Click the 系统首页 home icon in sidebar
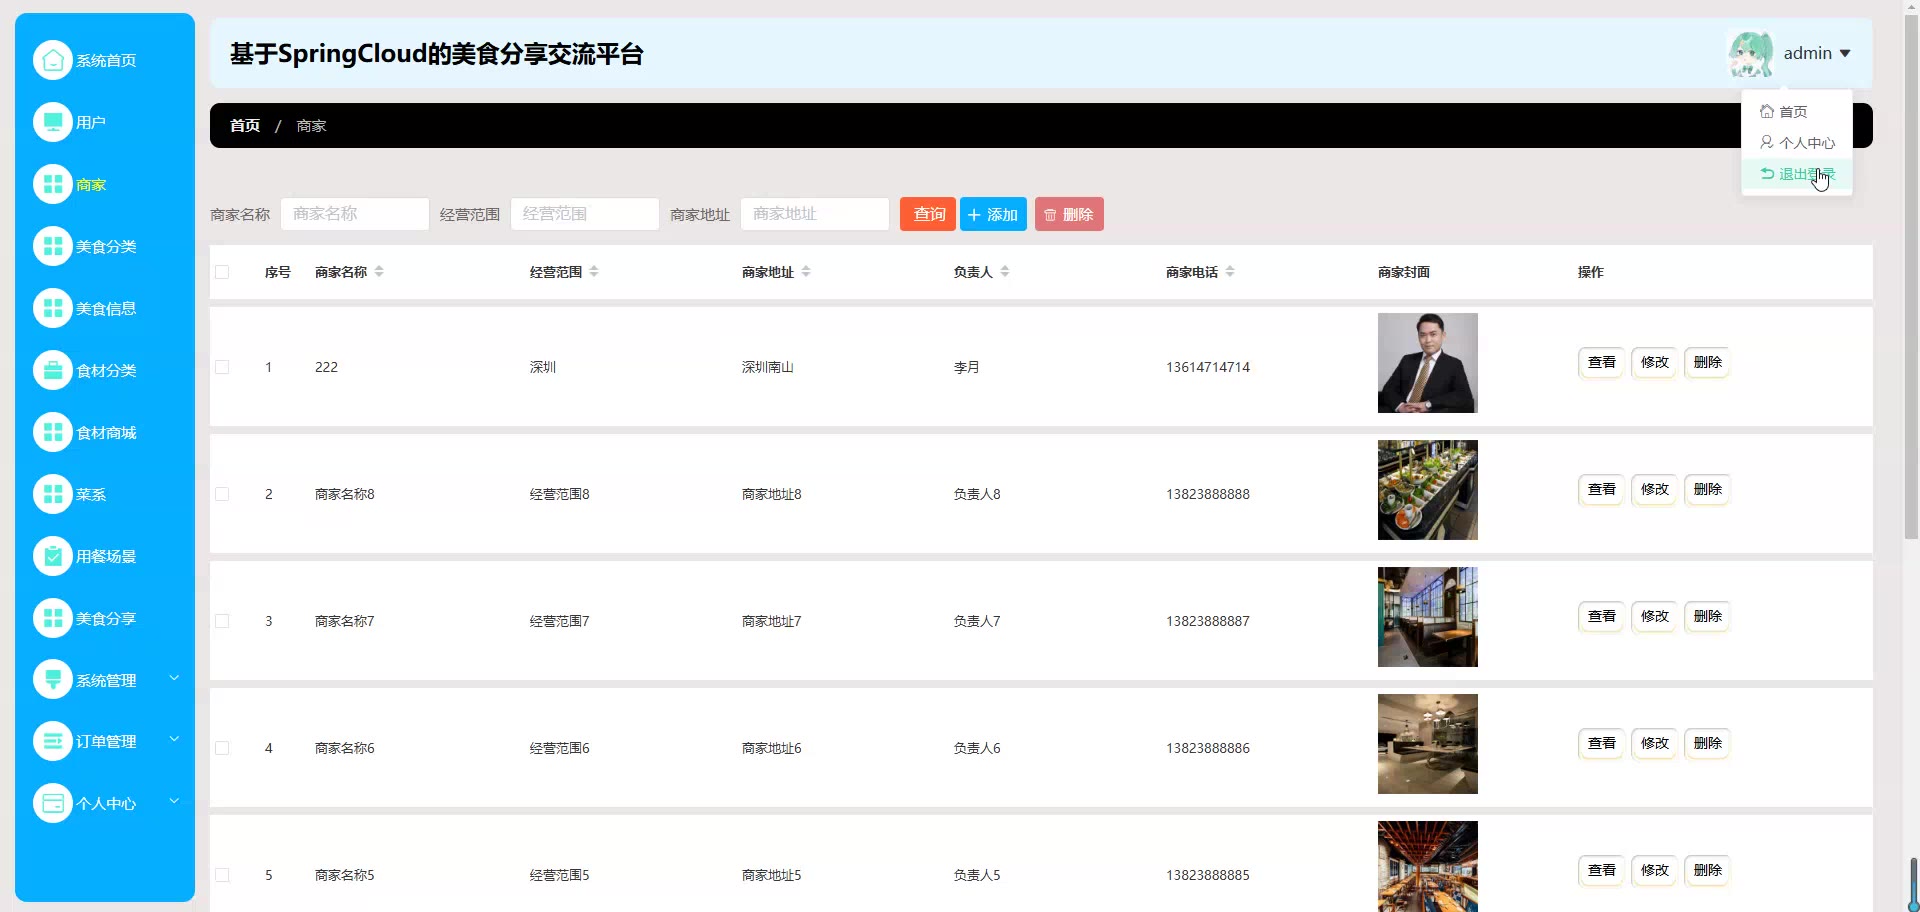This screenshot has width=1920, height=912. click(53, 60)
